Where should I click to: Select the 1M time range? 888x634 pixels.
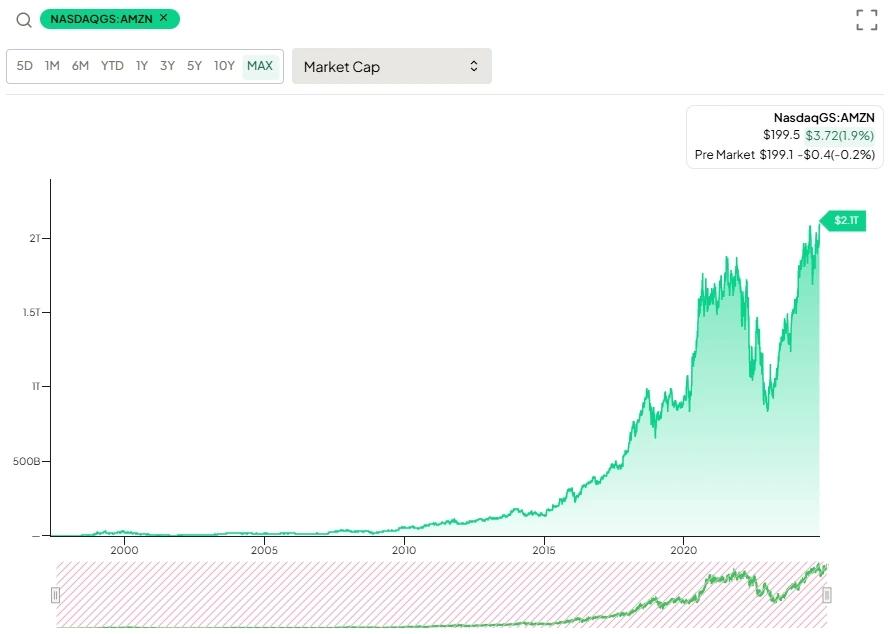tap(52, 66)
